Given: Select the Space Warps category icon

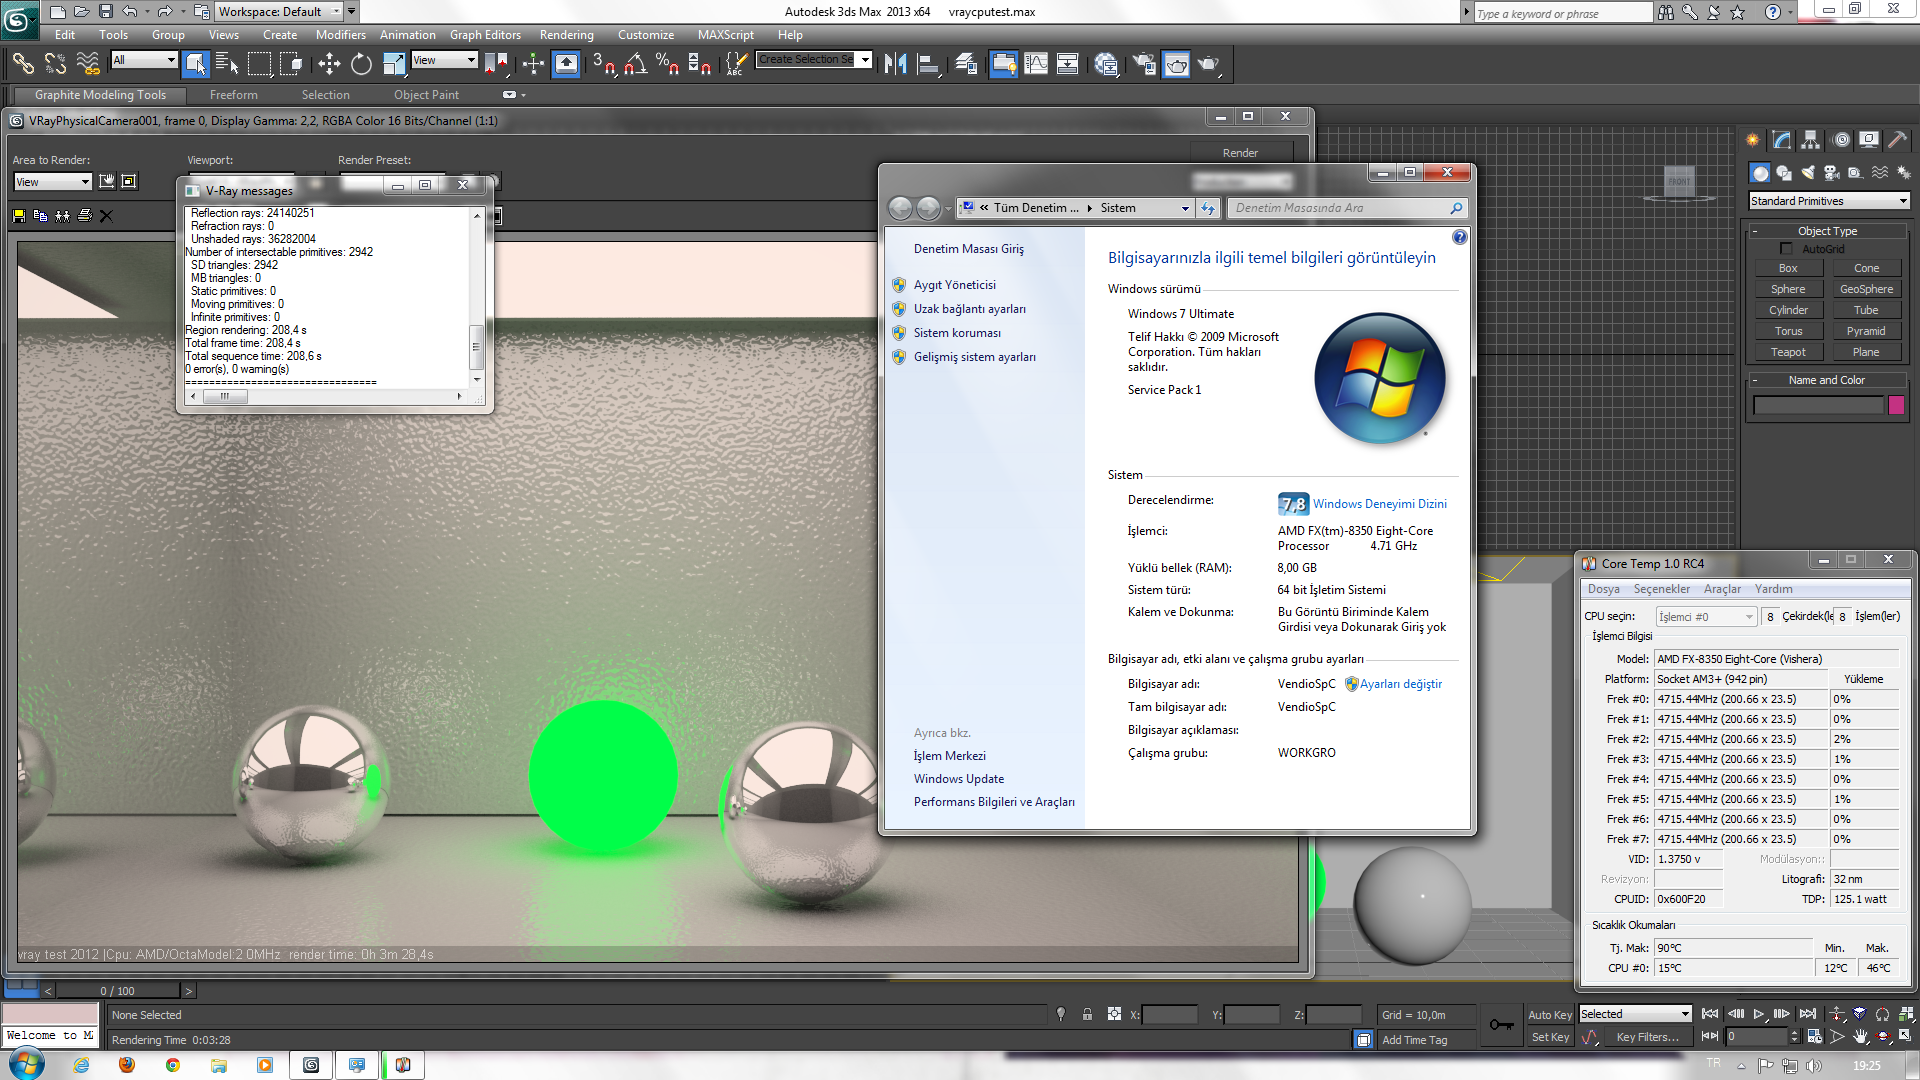Looking at the screenshot, I should [1880, 173].
